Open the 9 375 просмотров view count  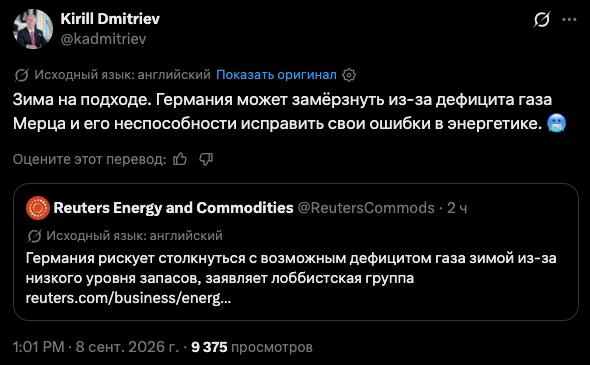click(x=252, y=347)
